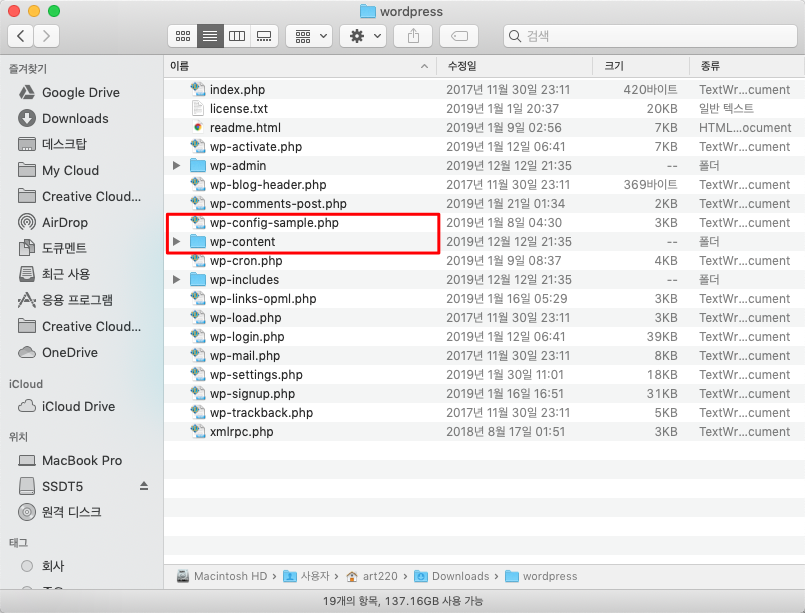Toggle sort direction arrow in name column
The width and height of the screenshot is (805, 613).
(x=424, y=66)
